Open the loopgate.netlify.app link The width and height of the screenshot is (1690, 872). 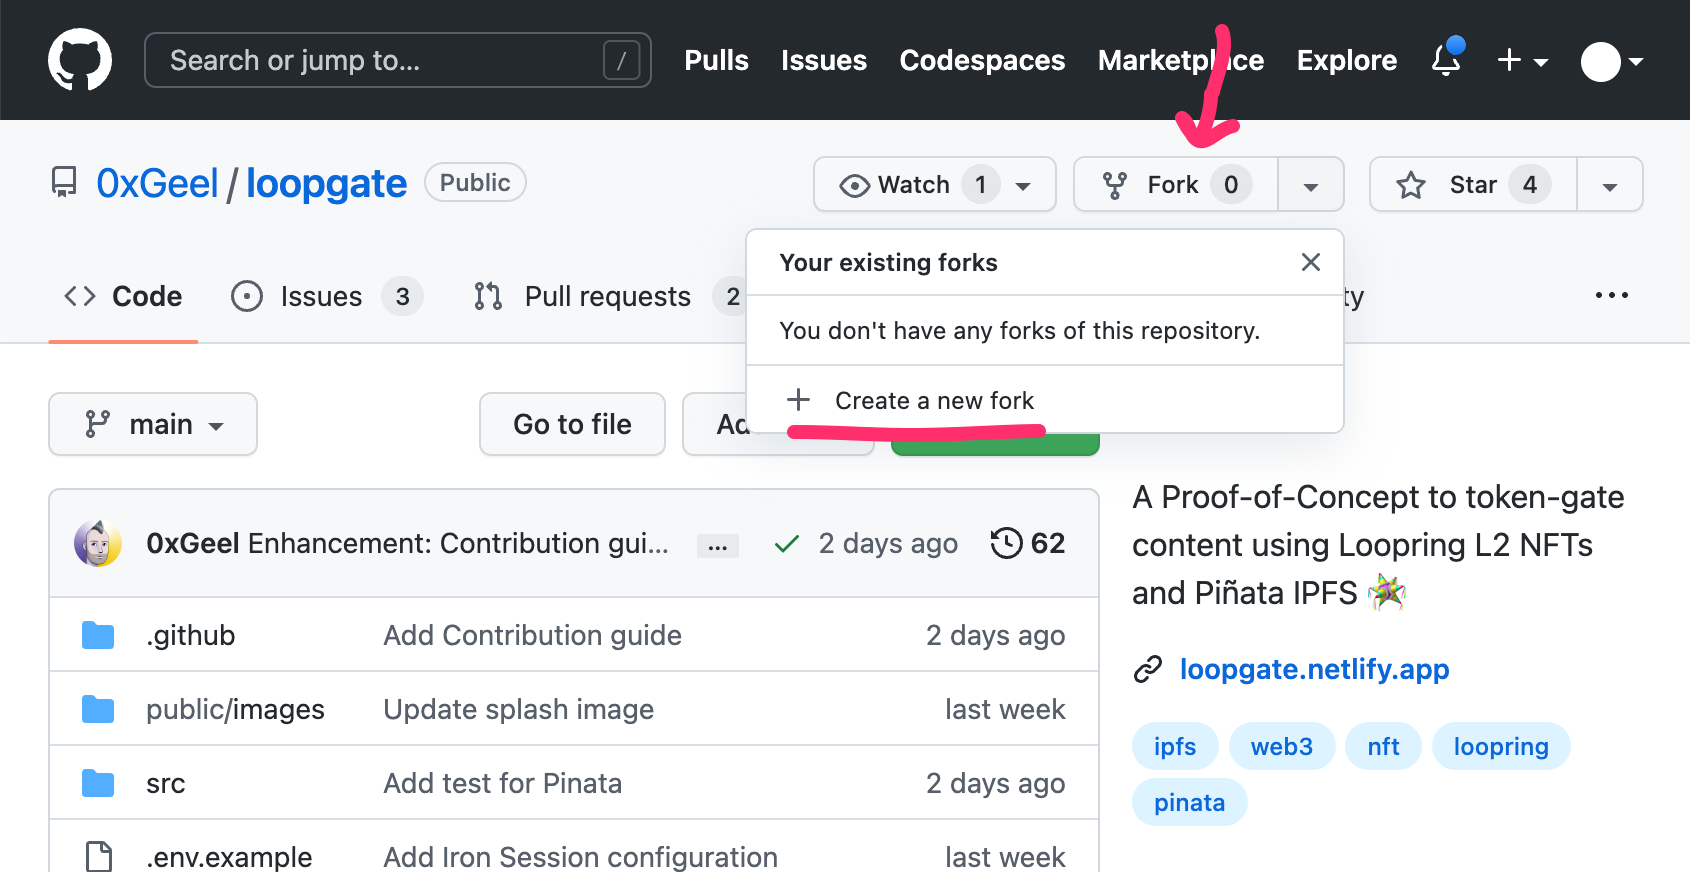(1314, 669)
